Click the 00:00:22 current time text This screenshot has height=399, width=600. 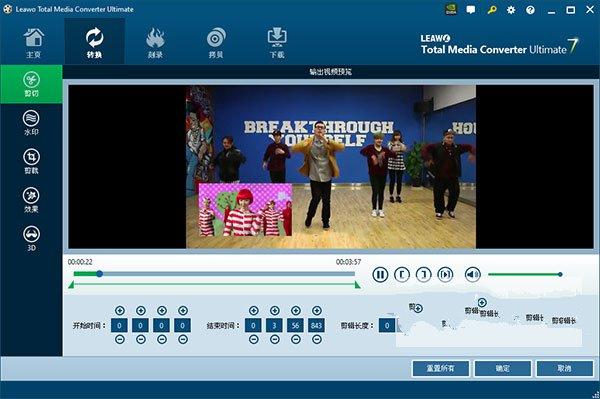click(80, 262)
